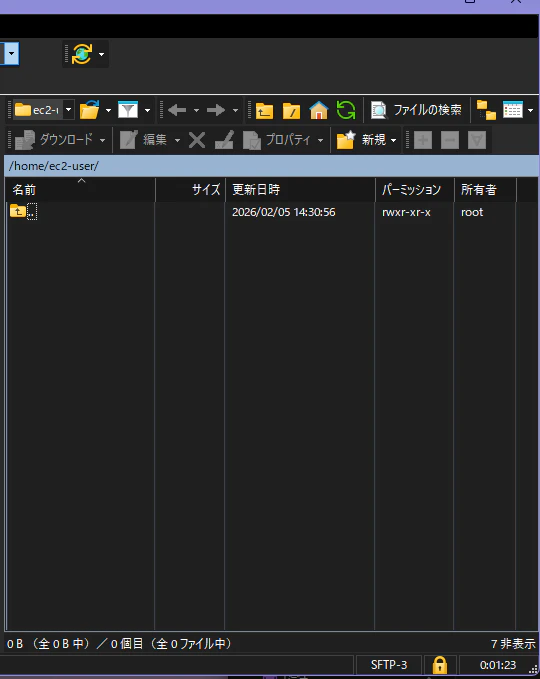Image resolution: width=540 pixels, height=679 pixels.
Task: Click the forward arrow navigation icon
Action: (x=216, y=110)
